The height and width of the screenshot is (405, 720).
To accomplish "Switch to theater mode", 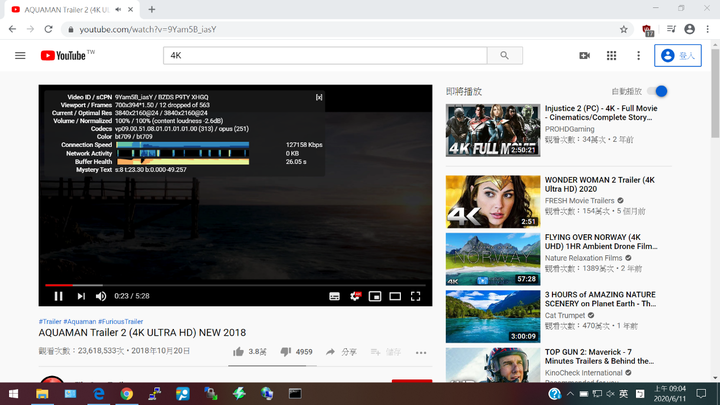I will (x=395, y=297).
